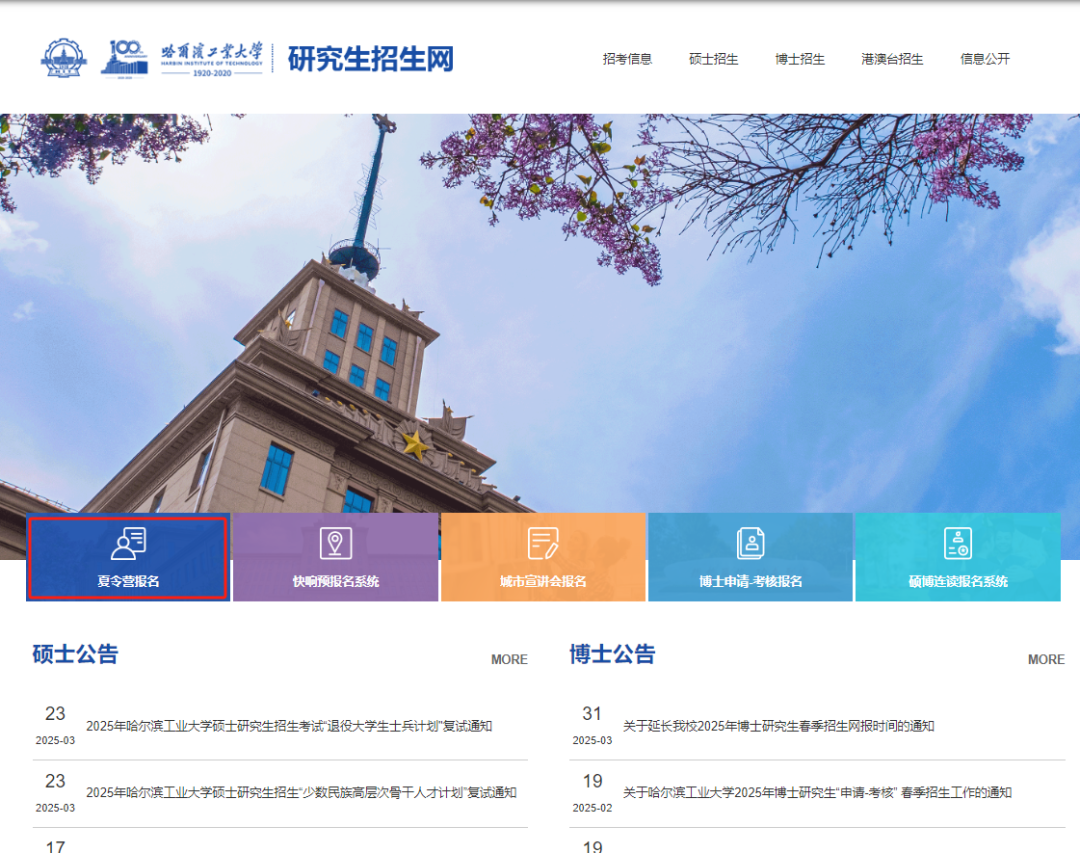Click the 100th anniversary logo
This screenshot has height=853, width=1080.
tap(125, 59)
